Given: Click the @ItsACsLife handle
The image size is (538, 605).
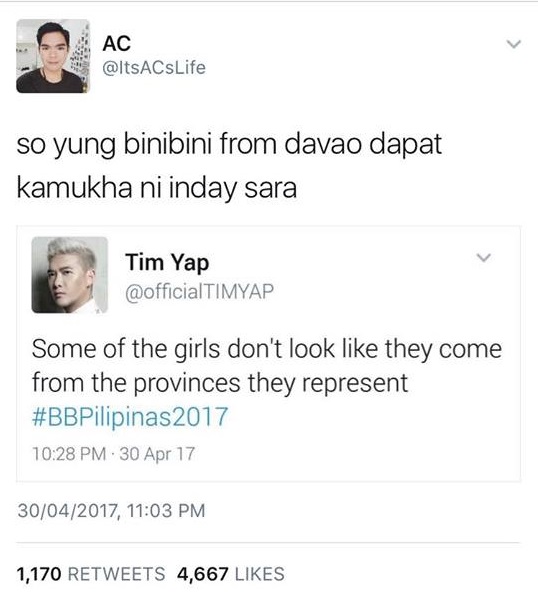Looking at the screenshot, I should pos(154,68).
